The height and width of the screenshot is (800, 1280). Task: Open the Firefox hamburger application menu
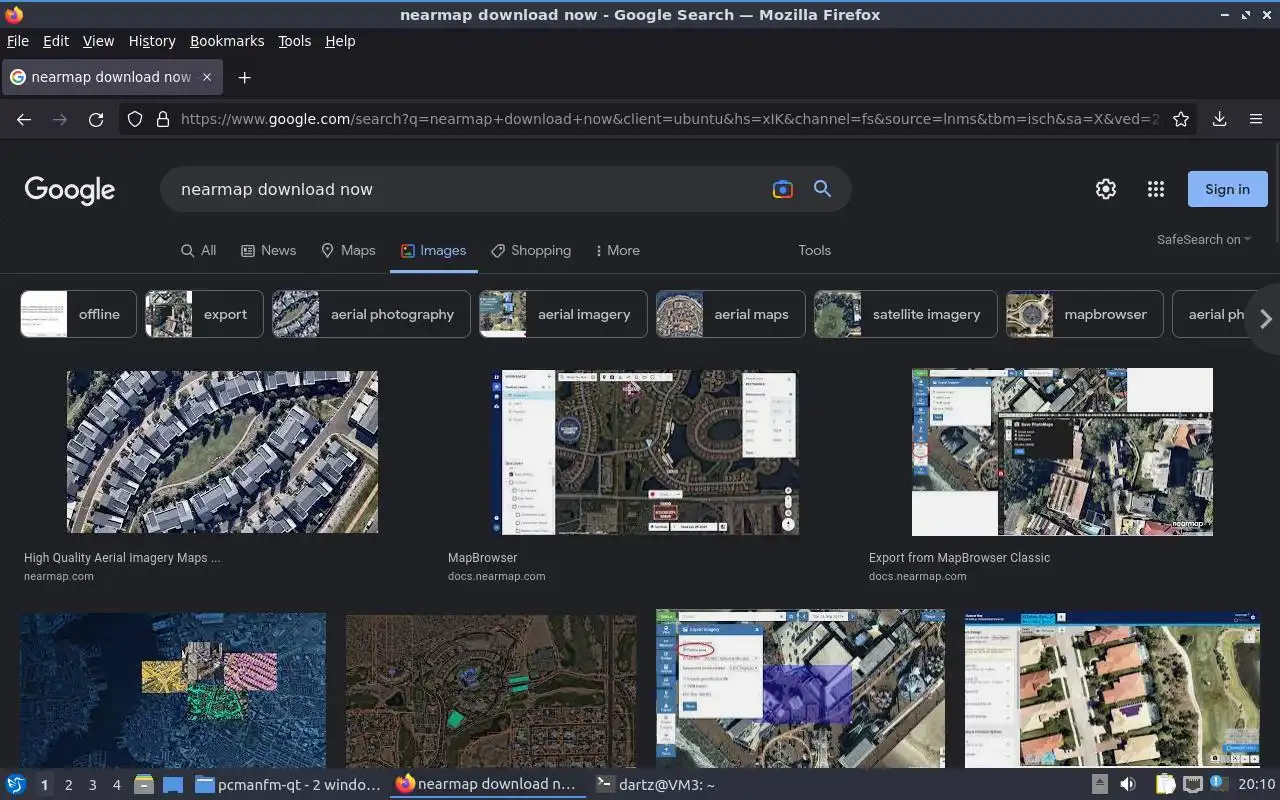click(1256, 119)
